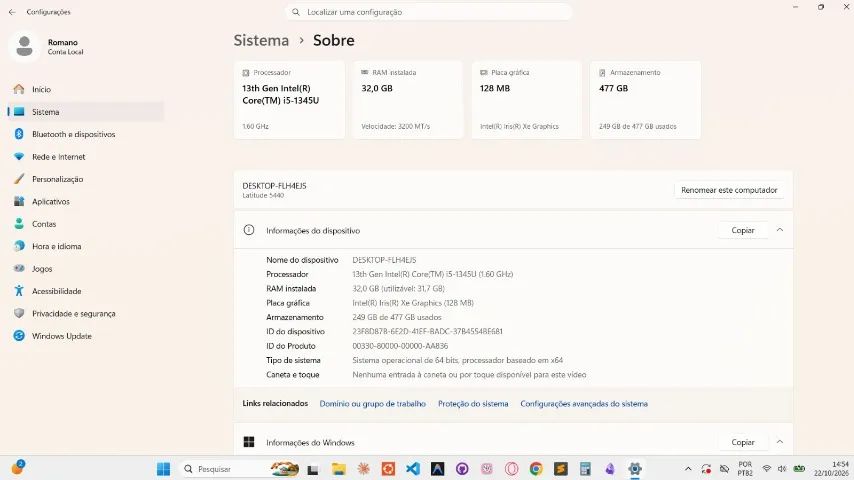Select Sistema in the sidebar
Screen dimensions: 854x480
pyautogui.click(x=86, y=112)
